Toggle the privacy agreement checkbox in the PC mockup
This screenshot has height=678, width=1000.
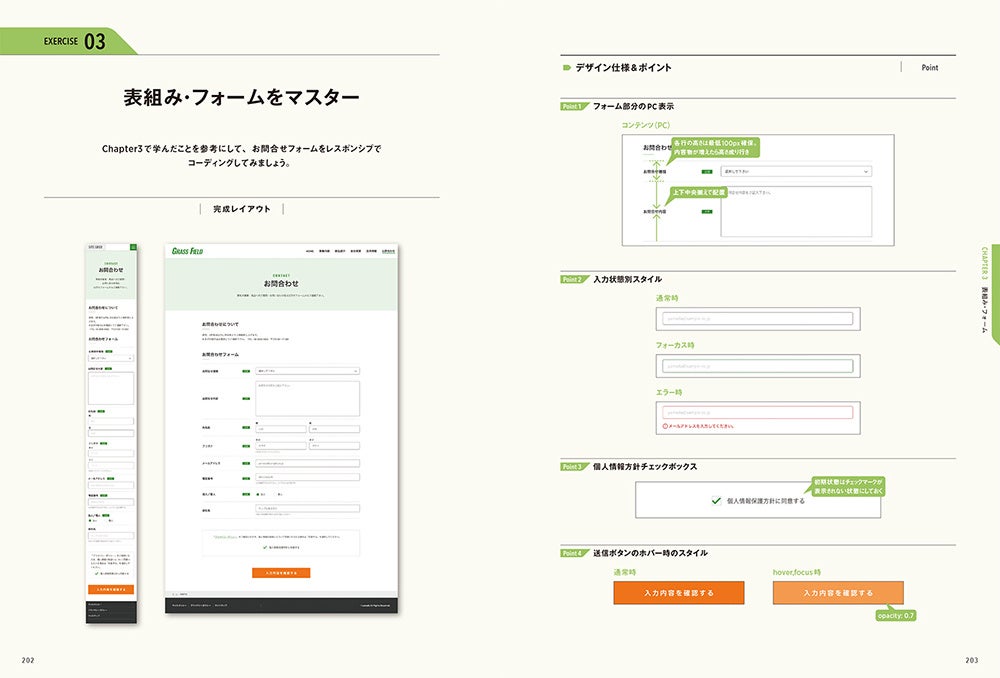pyautogui.click(x=265, y=547)
